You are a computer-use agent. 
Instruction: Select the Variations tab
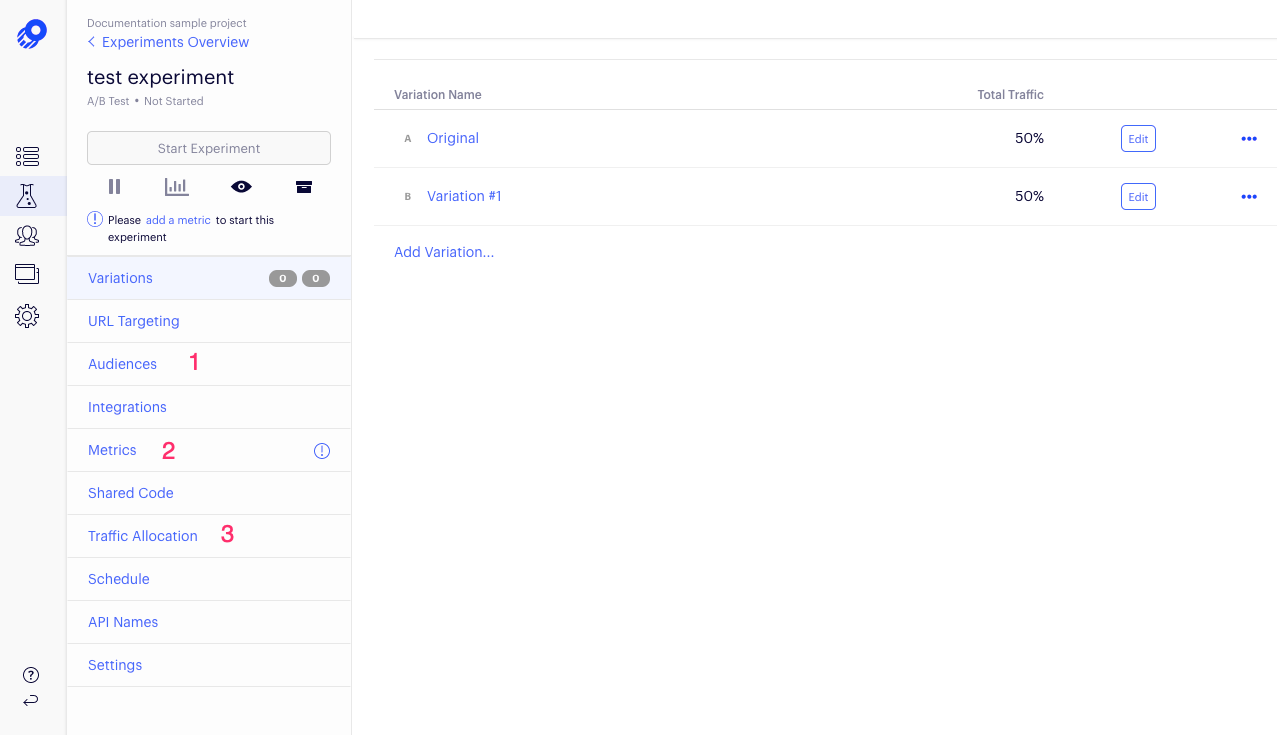click(209, 278)
